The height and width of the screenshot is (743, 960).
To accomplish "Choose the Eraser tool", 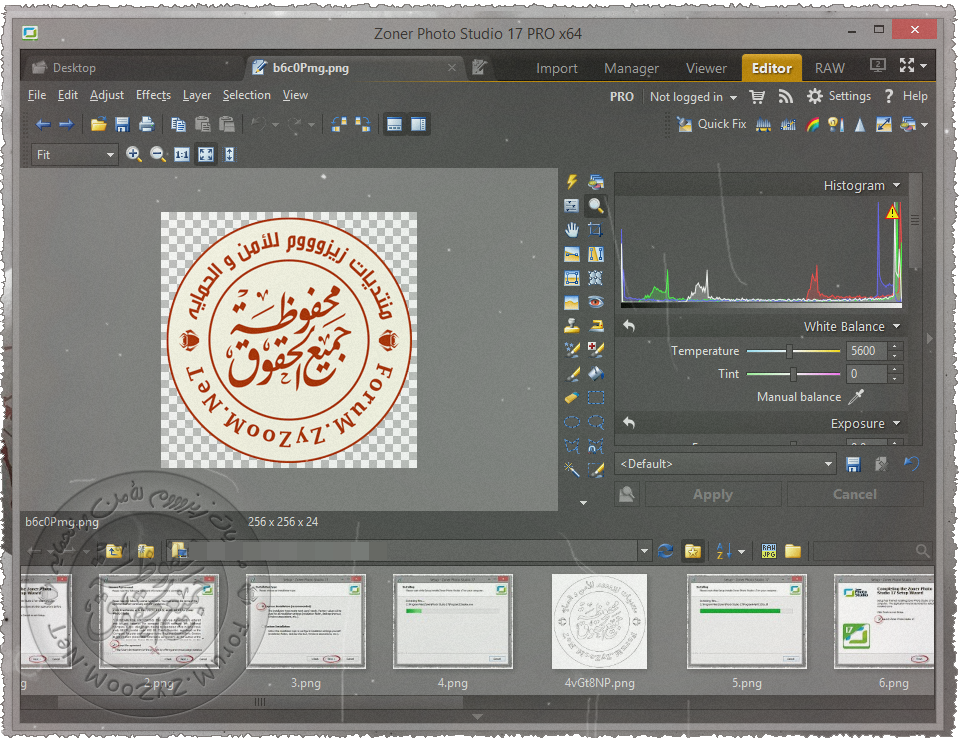I will pyautogui.click(x=572, y=398).
